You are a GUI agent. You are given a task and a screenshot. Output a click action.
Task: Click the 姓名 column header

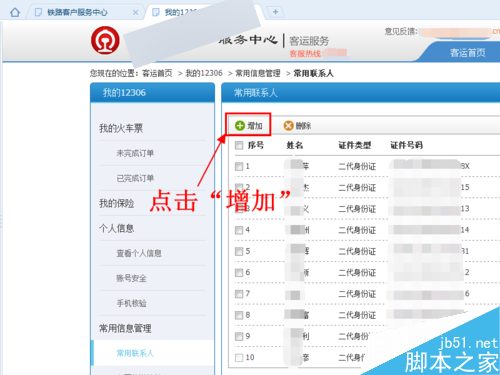[x=295, y=145]
